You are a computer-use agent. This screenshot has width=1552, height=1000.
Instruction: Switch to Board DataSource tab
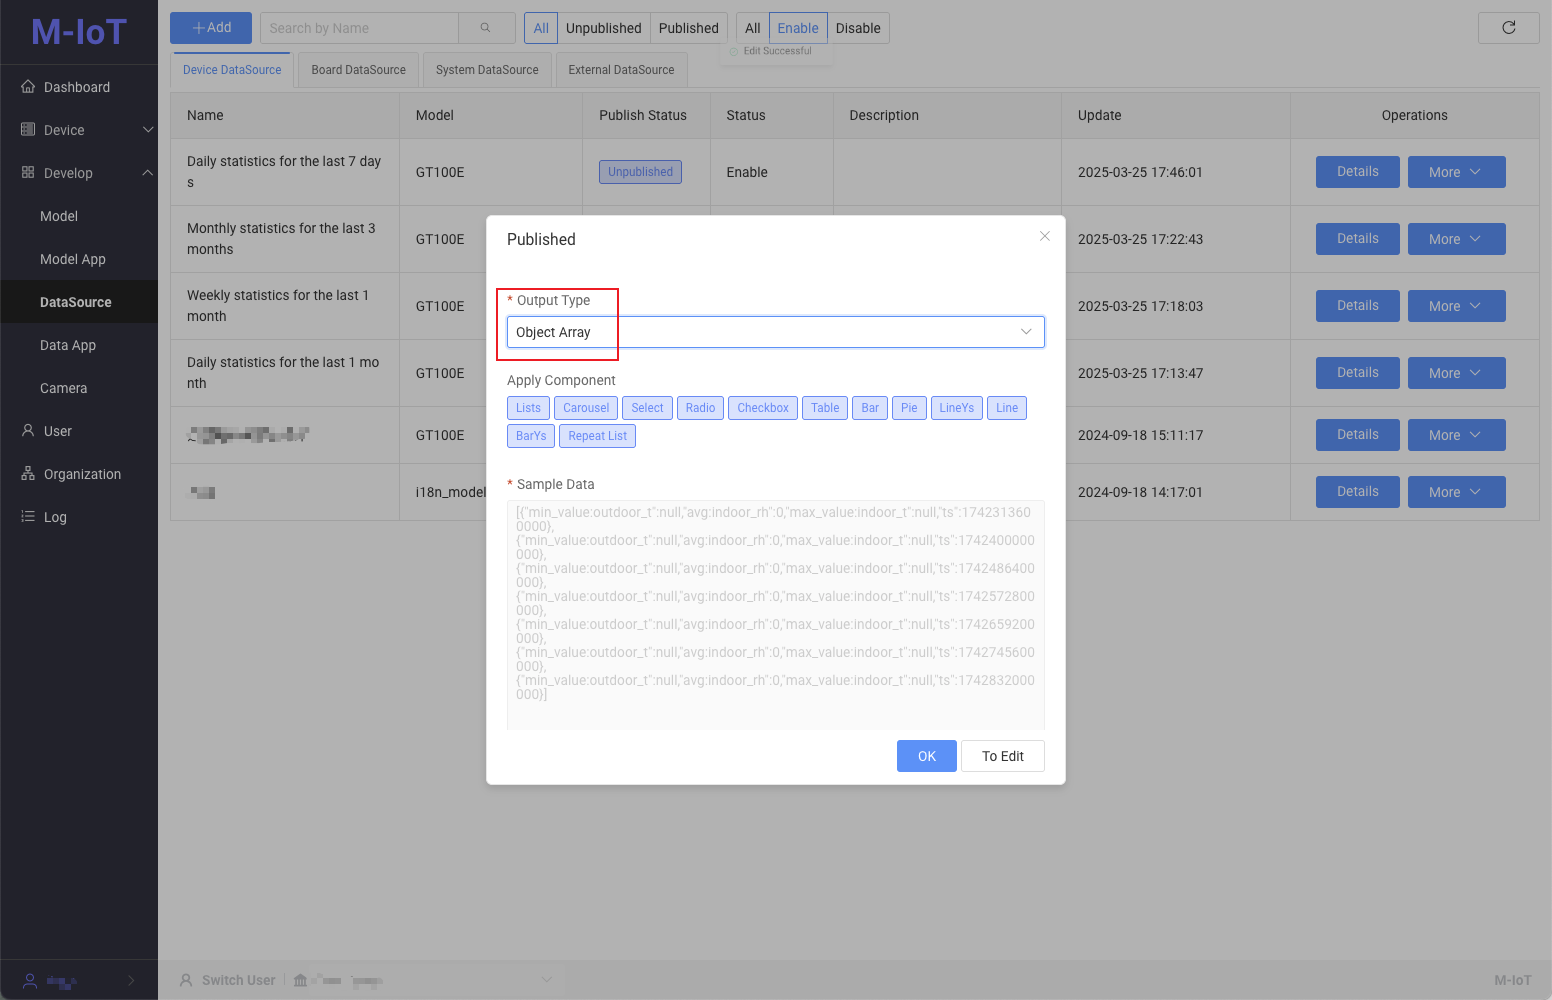click(358, 70)
